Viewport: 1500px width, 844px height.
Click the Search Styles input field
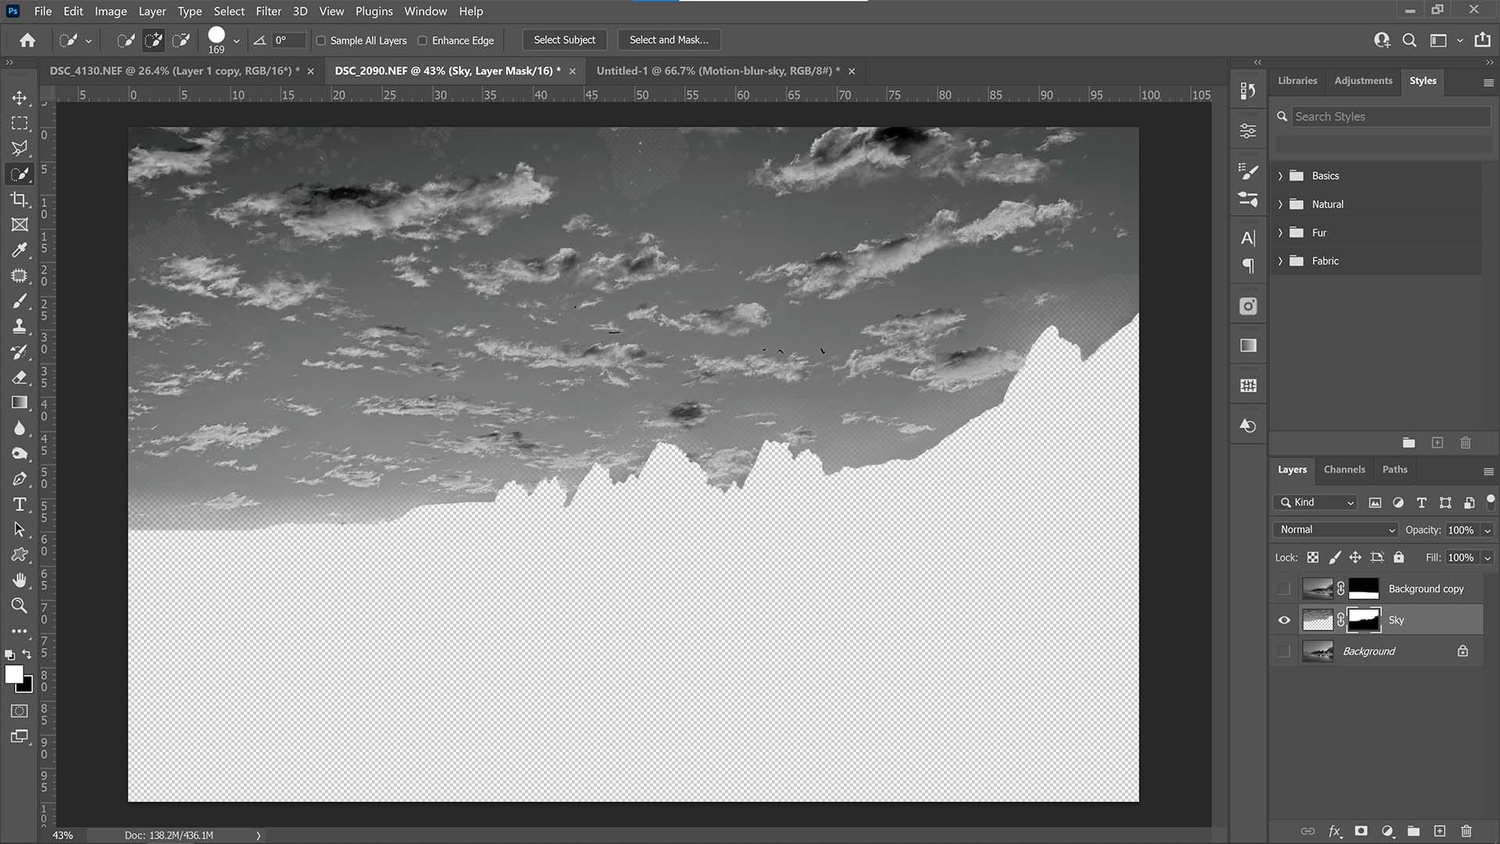1390,117
